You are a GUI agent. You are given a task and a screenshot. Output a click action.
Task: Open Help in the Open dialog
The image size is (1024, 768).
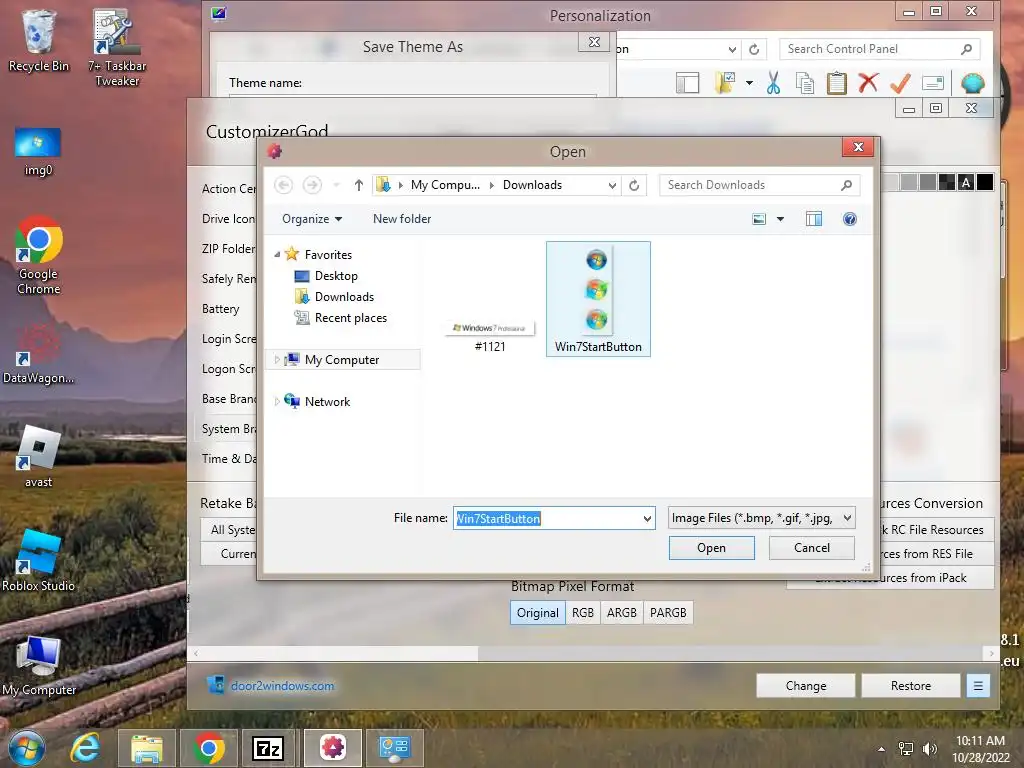pyautogui.click(x=850, y=219)
